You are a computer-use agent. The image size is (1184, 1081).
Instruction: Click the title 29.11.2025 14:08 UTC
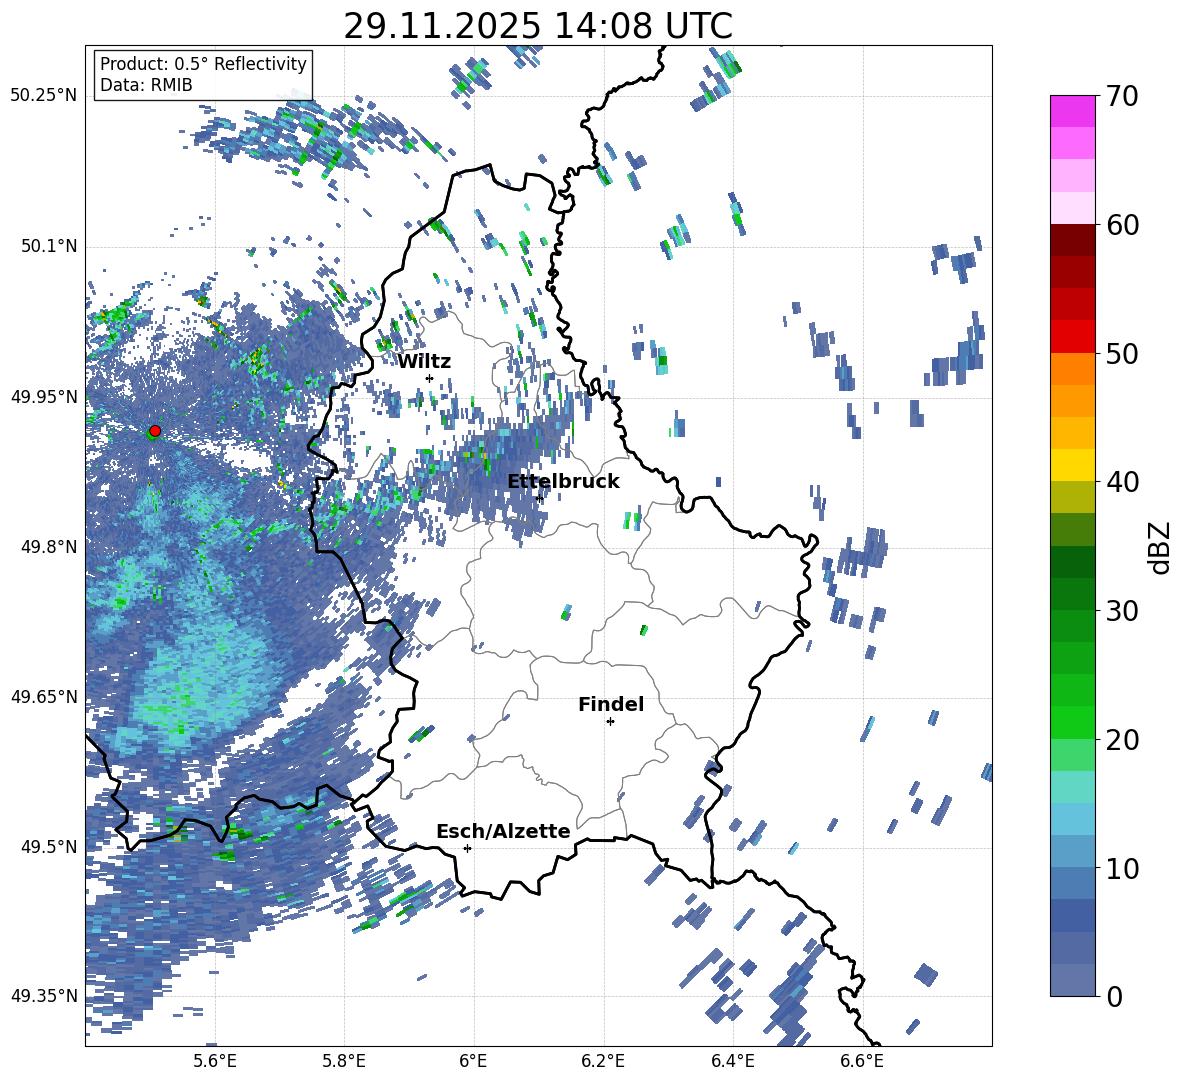pos(538,27)
